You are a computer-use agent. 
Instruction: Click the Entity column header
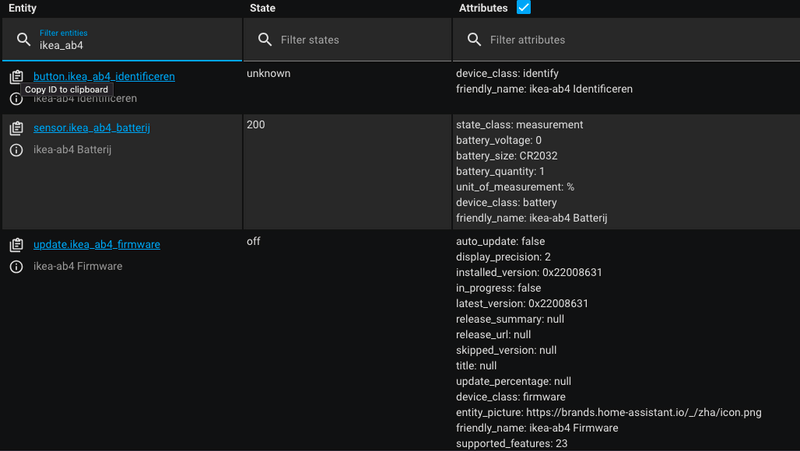tap(22, 8)
